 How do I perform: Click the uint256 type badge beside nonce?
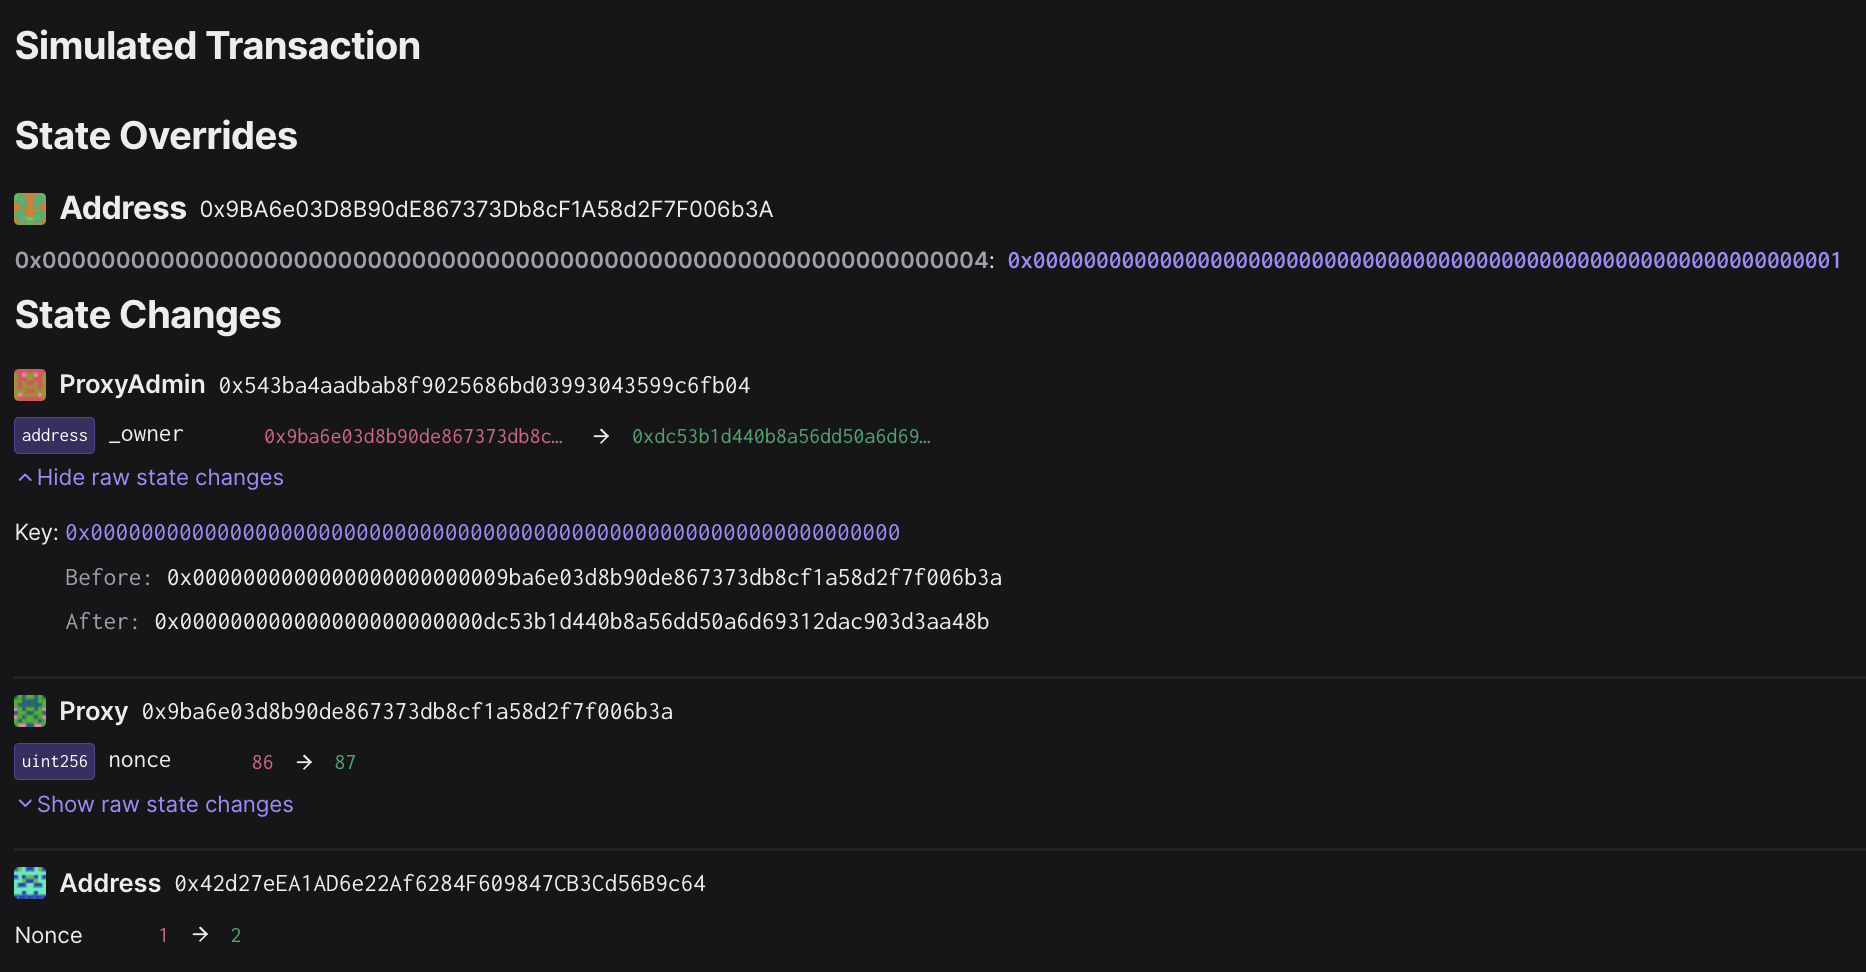(x=55, y=762)
